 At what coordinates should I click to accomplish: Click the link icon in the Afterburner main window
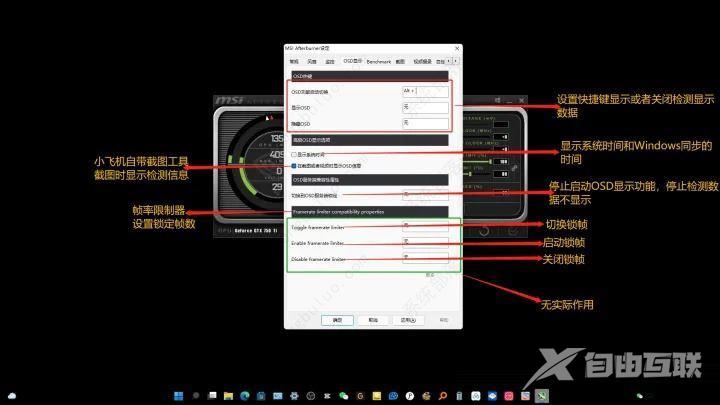(514, 168)
